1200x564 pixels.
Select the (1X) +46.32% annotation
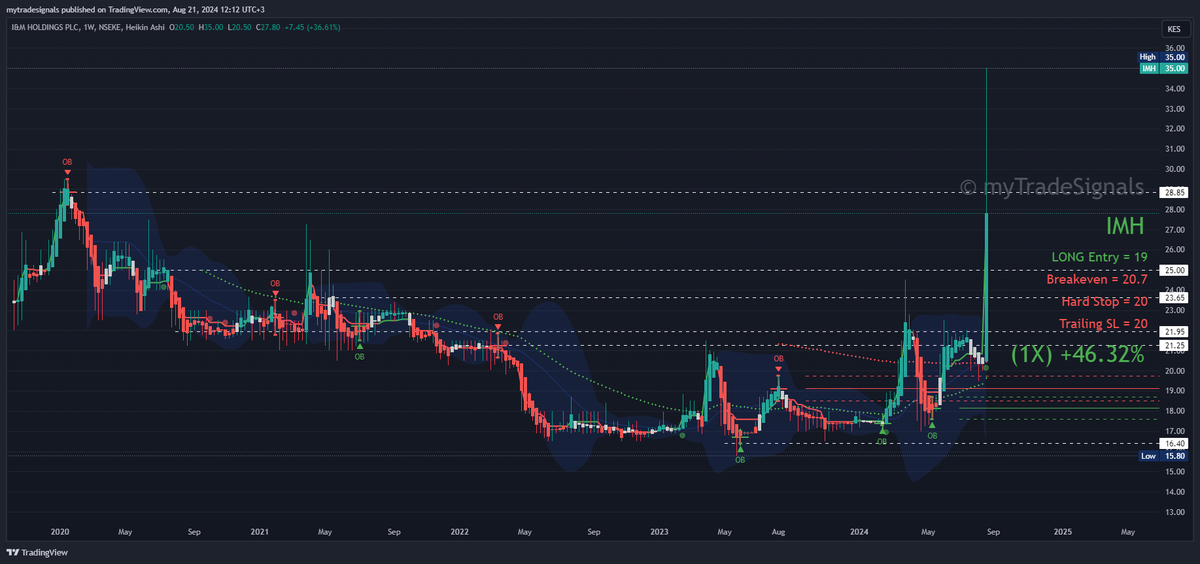(1078, 354)
